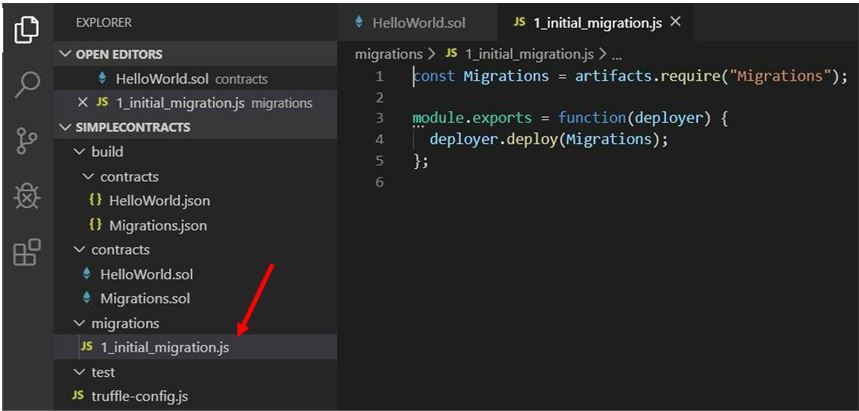Close 1_initial_migration.js in Open Editors list
This screenshot has height=411, width=859.
click(x=83, y=103)
